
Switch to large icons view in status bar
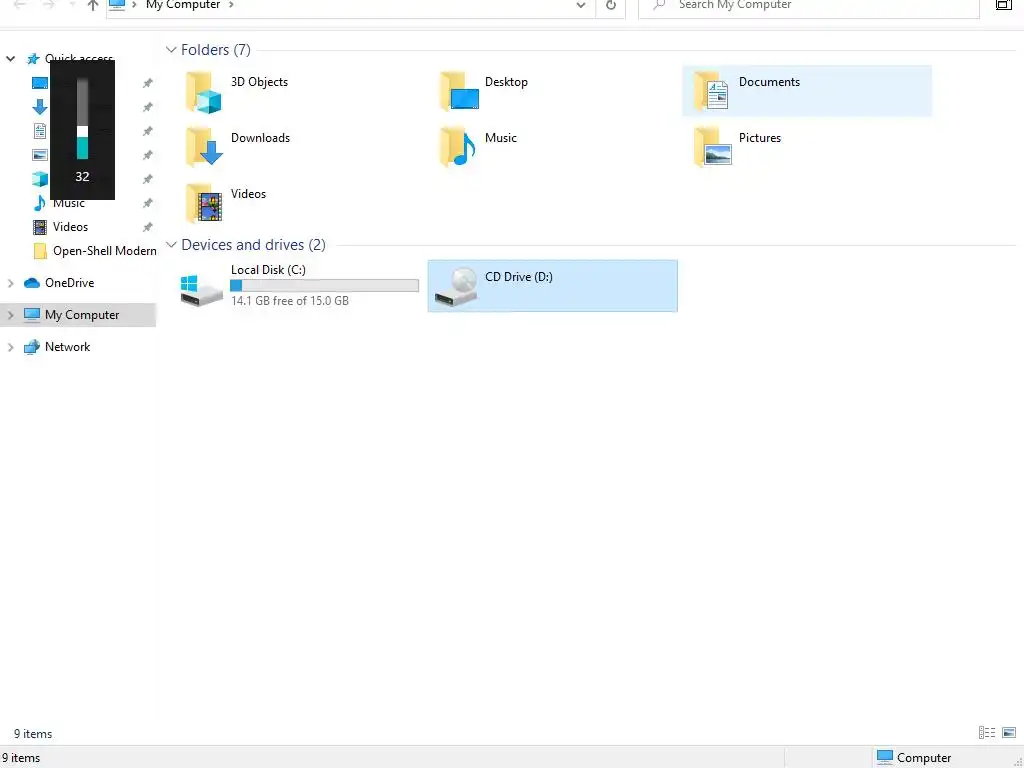pos(1009,733)
